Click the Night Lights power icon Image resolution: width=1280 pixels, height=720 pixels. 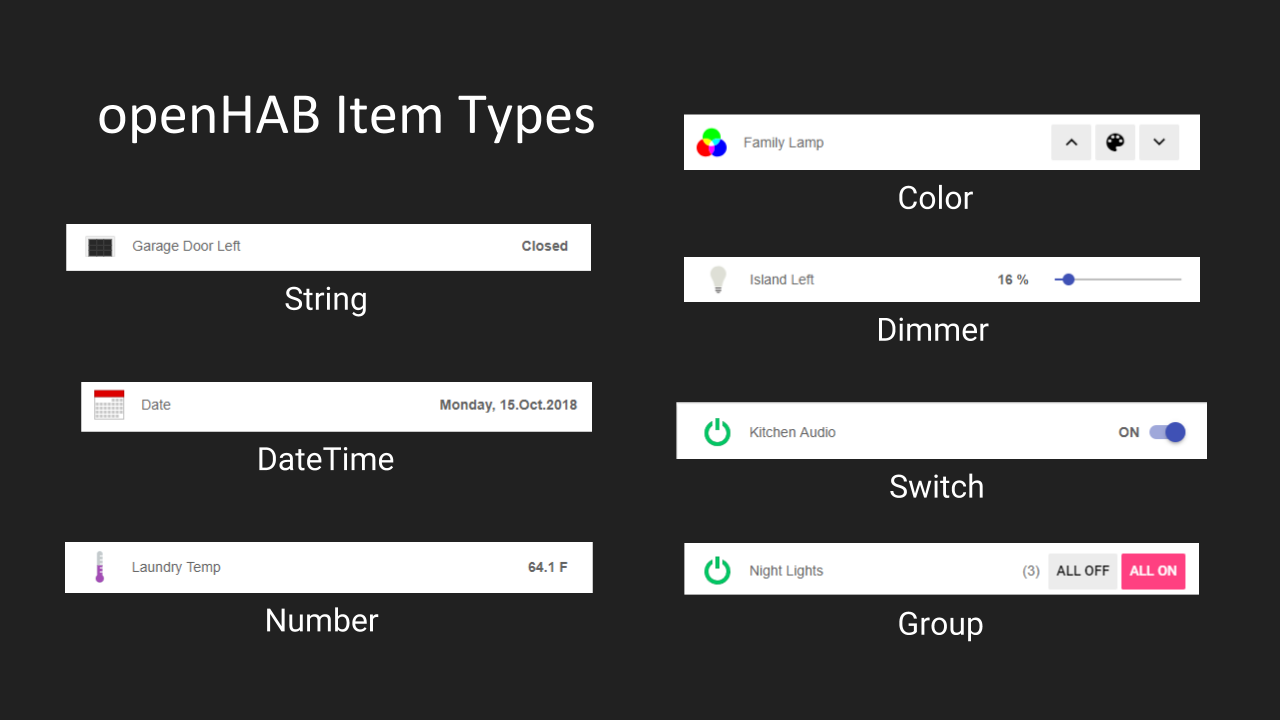coord(717,570)
